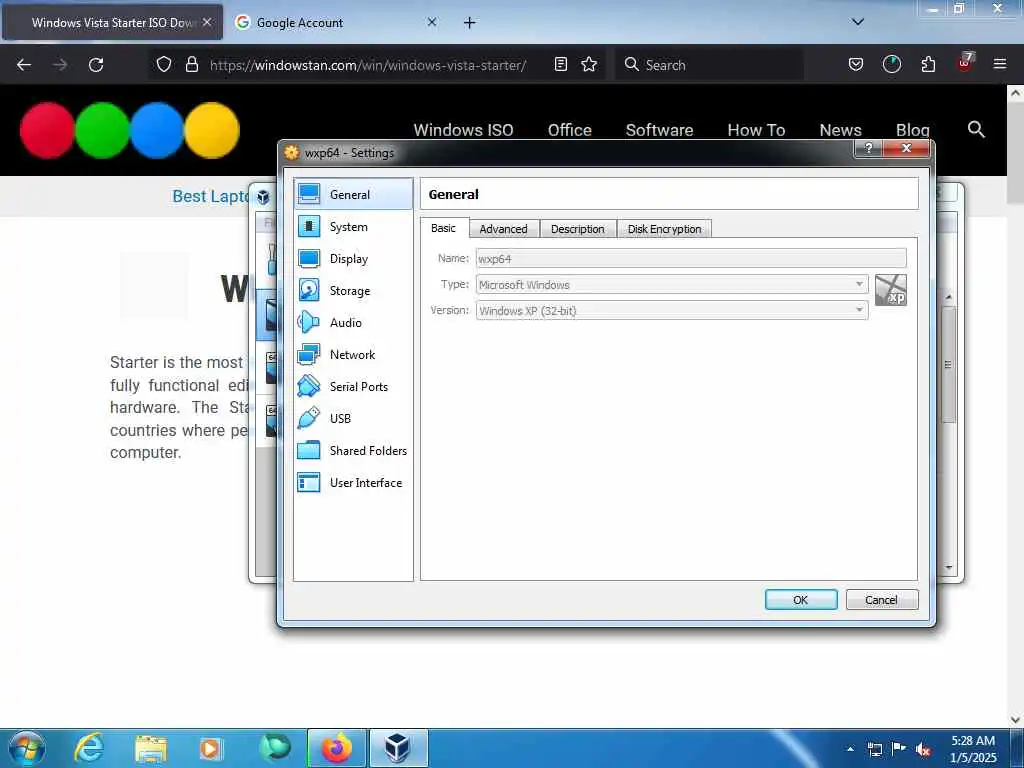
Task: Open the User Interface category icon
Action: pyautogui.click(x=309, y=482)
